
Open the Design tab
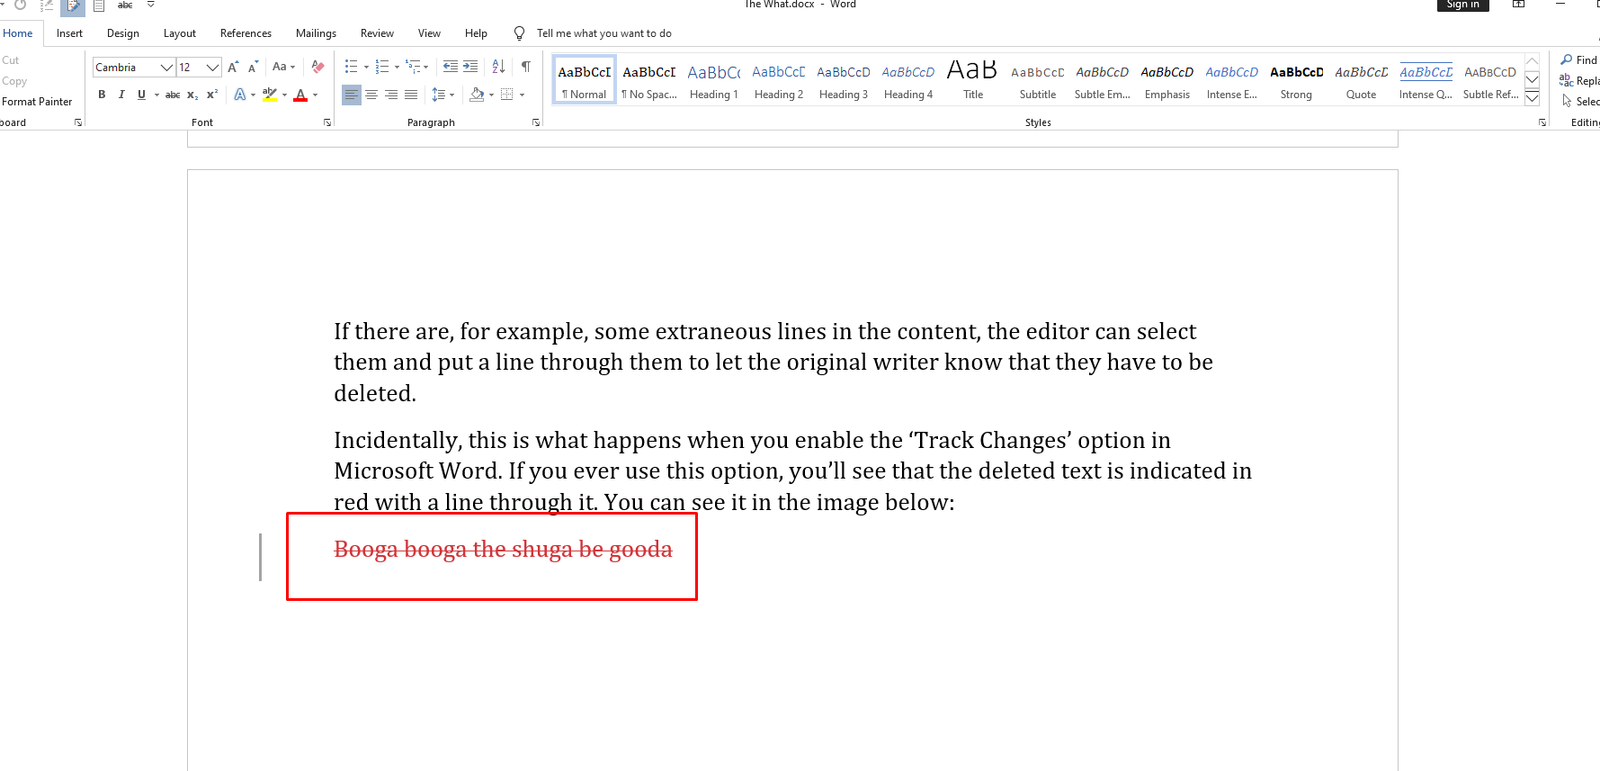coord(123,33)
